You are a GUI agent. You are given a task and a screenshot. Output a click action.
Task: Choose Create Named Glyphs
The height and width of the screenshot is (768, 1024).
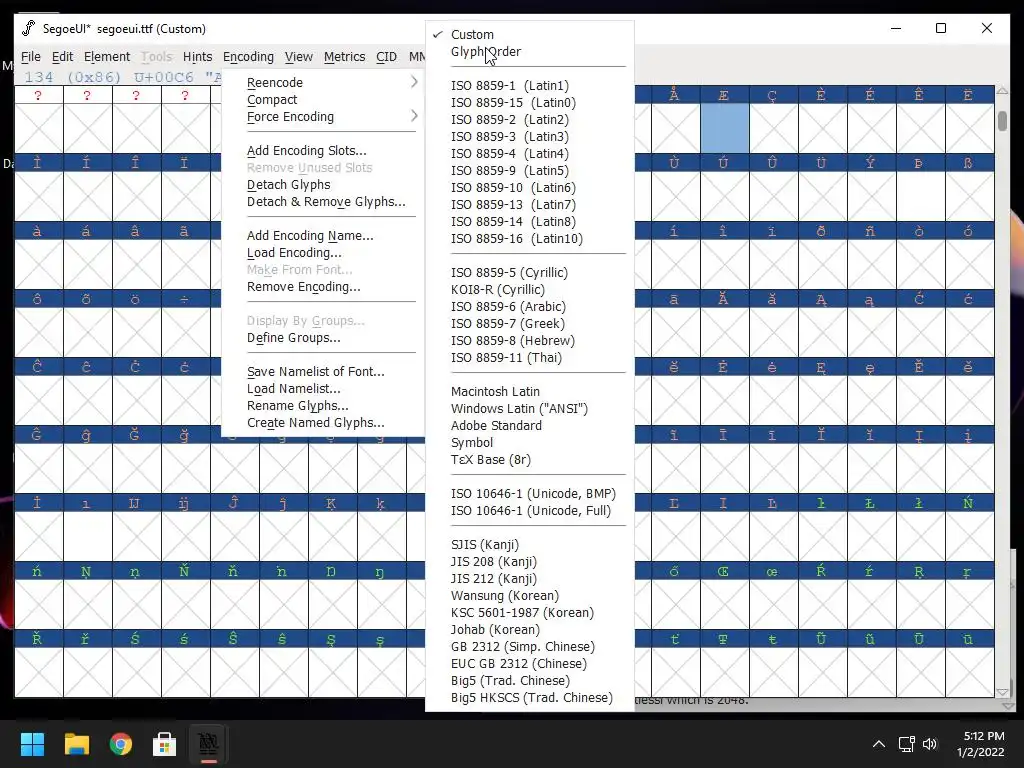(315, 423)
